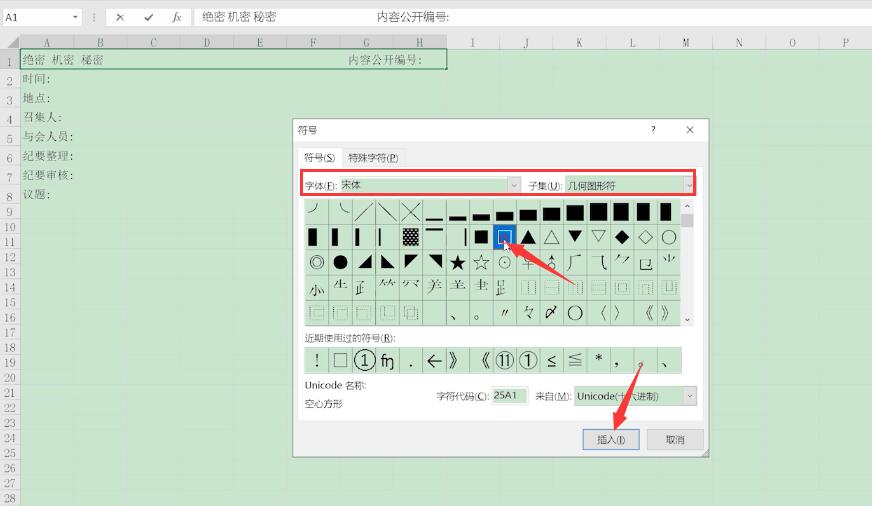Open the 来自 Unicode source dropdown
The height and width of the screenshot is (506, 872).
click(690, 396)
